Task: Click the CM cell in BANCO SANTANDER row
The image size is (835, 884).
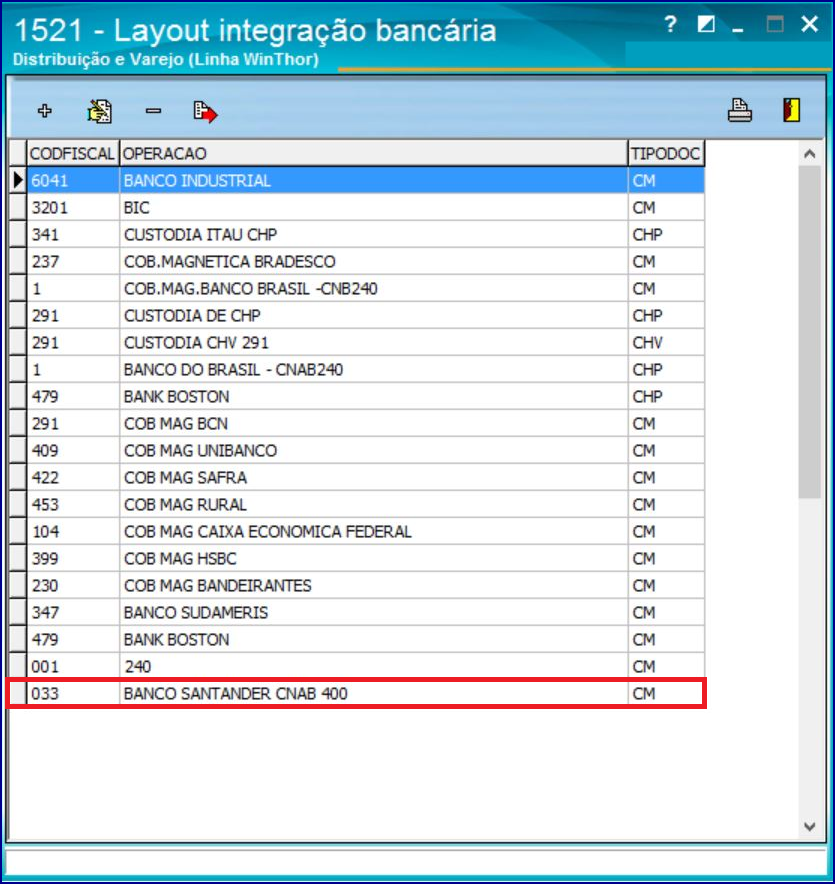Action: [666, 694]
